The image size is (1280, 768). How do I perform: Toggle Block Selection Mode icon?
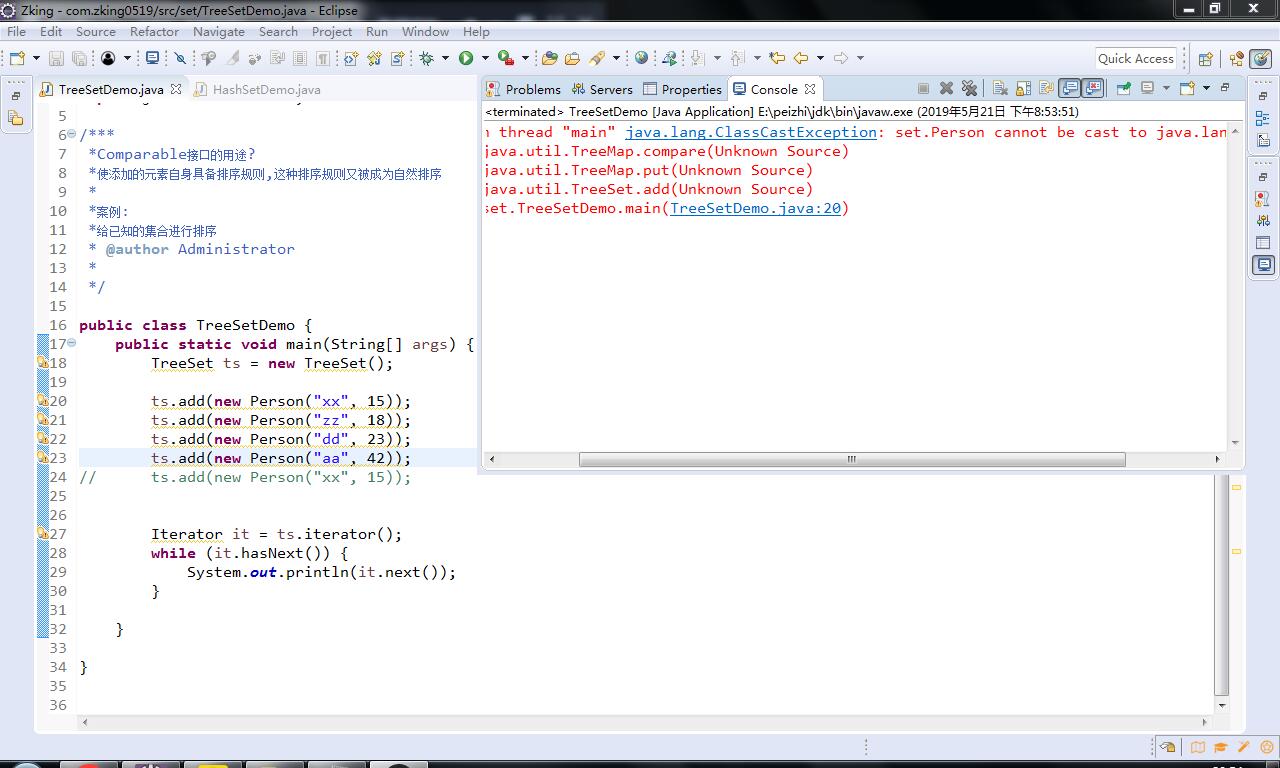tap(300, 58)
